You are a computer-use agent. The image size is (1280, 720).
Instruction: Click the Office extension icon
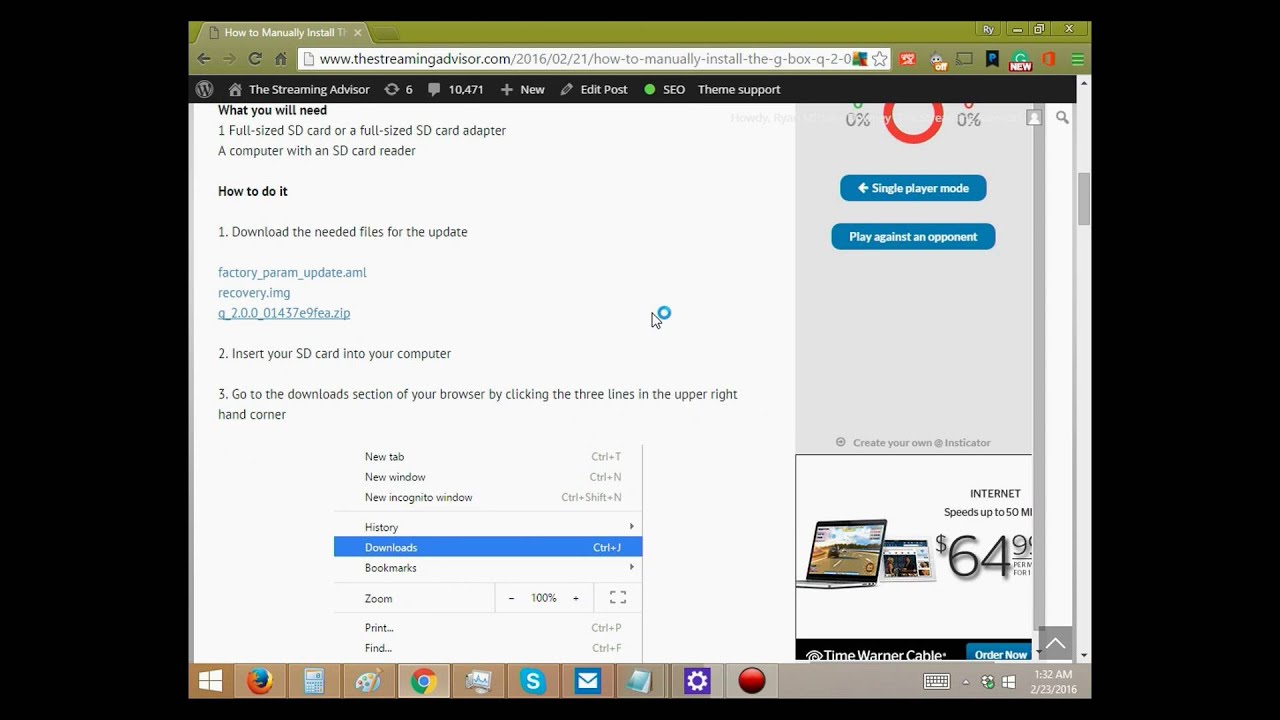coord(1048,59)
